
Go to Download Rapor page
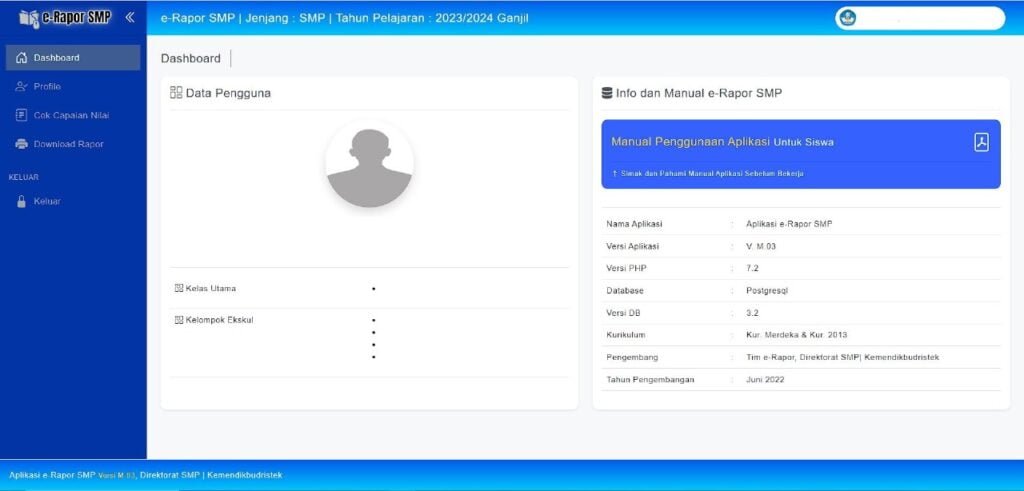click(68, 144)
